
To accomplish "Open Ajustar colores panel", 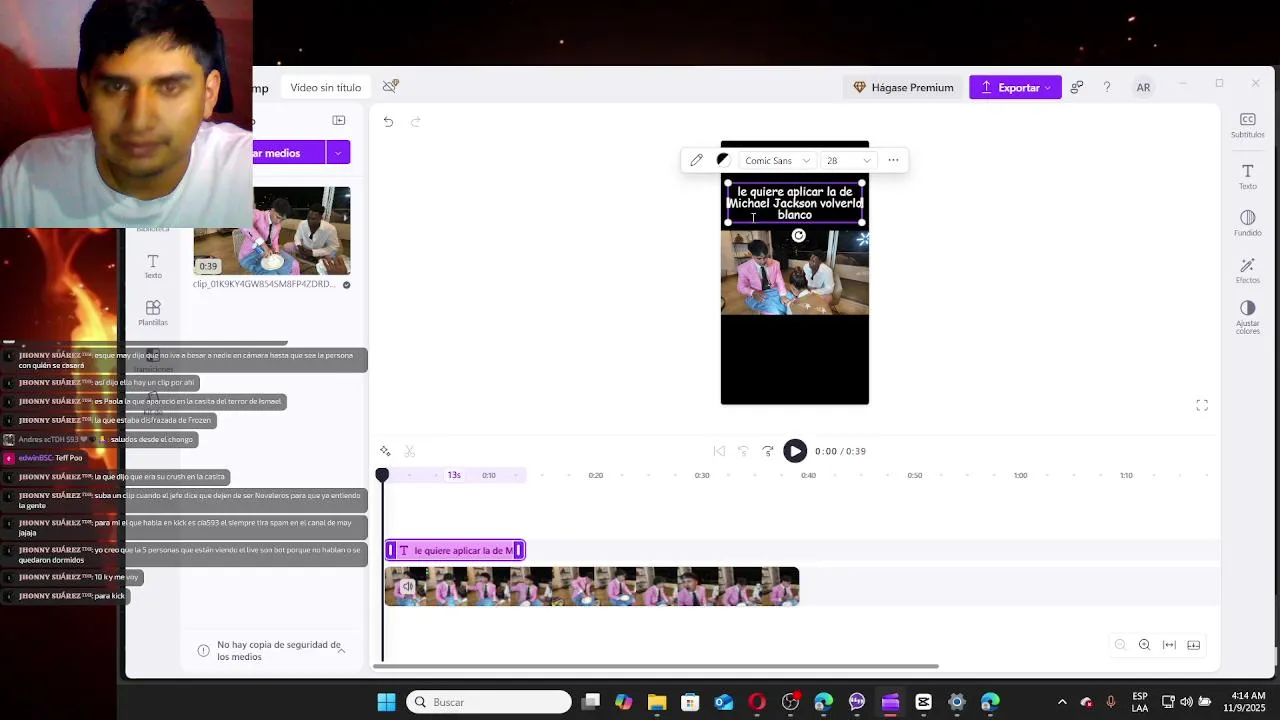I will [1247, 317].
